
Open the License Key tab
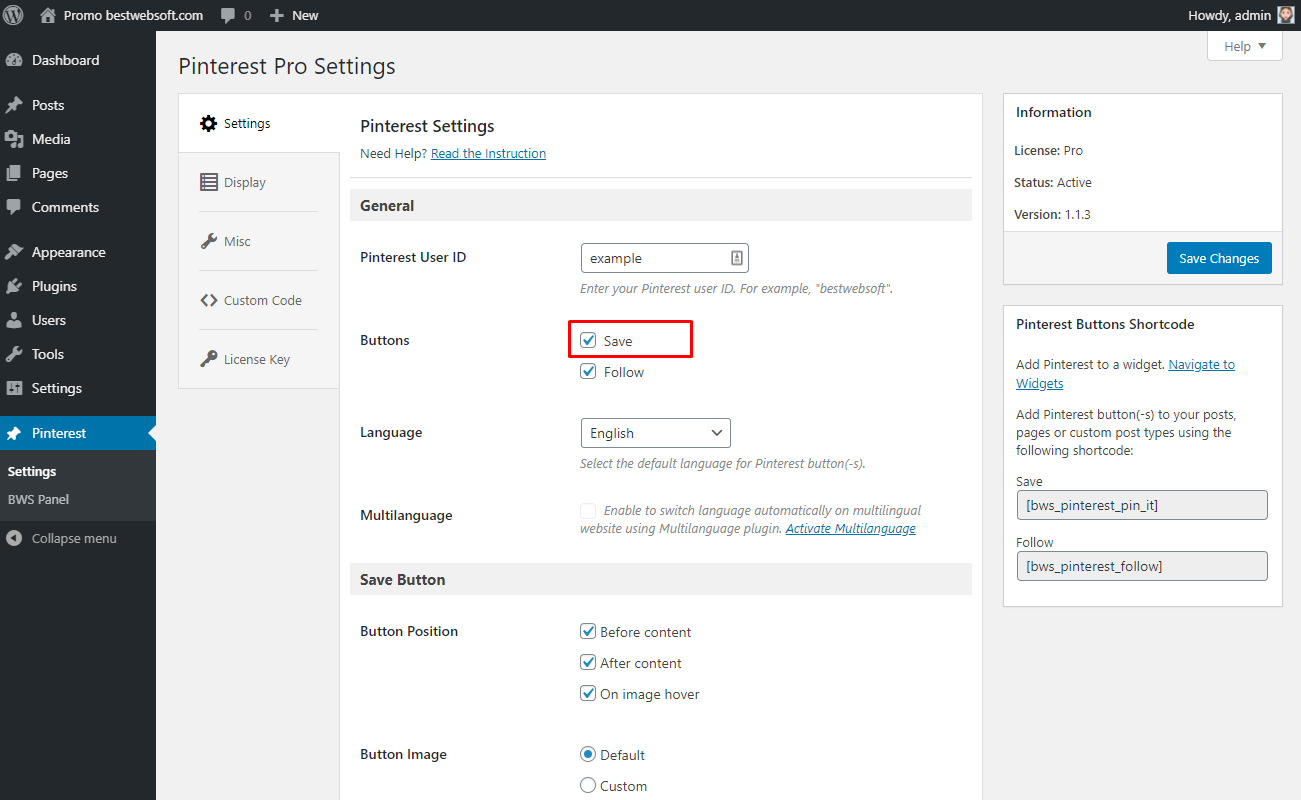point(258,359)
